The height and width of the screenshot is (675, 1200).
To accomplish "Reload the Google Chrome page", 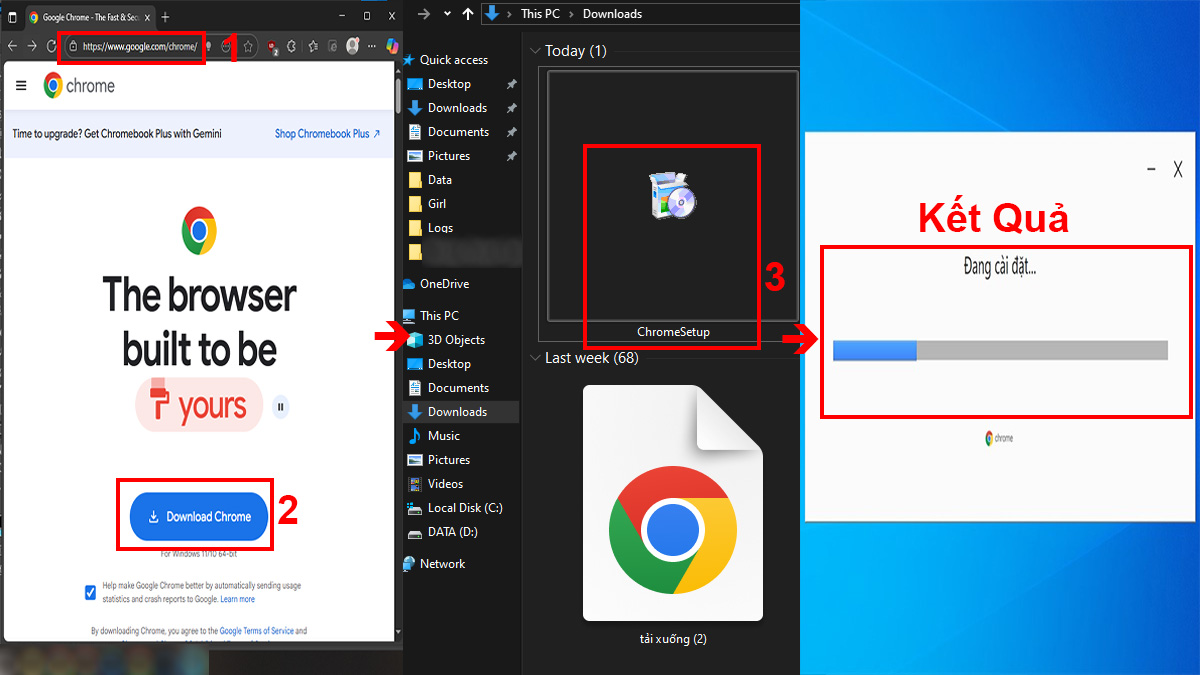I will point(51,46).
